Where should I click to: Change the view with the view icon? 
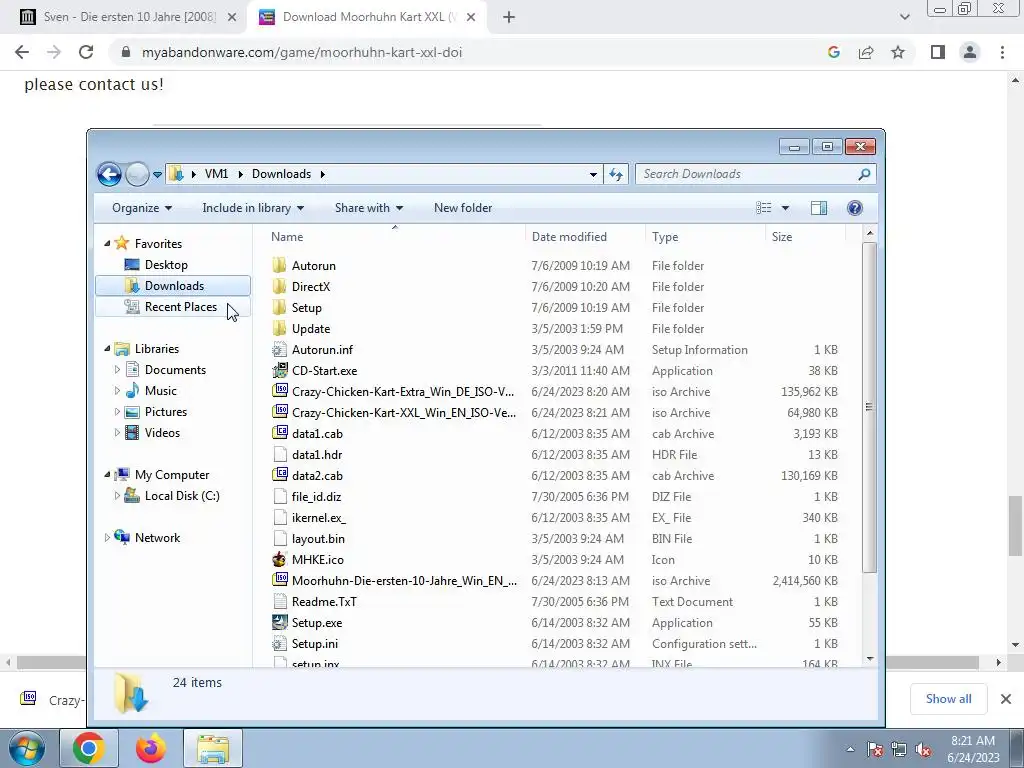coord(764,208)
